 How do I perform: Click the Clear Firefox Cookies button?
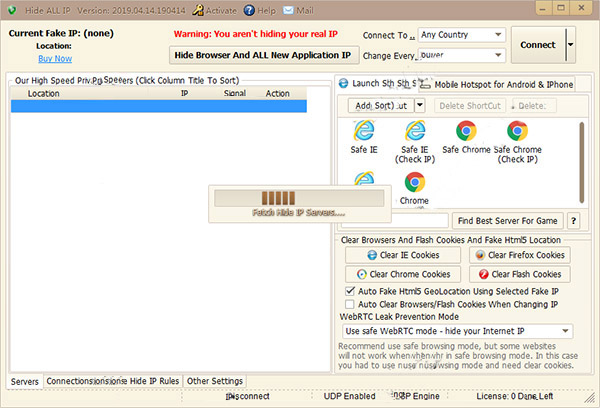pos(519,255)
